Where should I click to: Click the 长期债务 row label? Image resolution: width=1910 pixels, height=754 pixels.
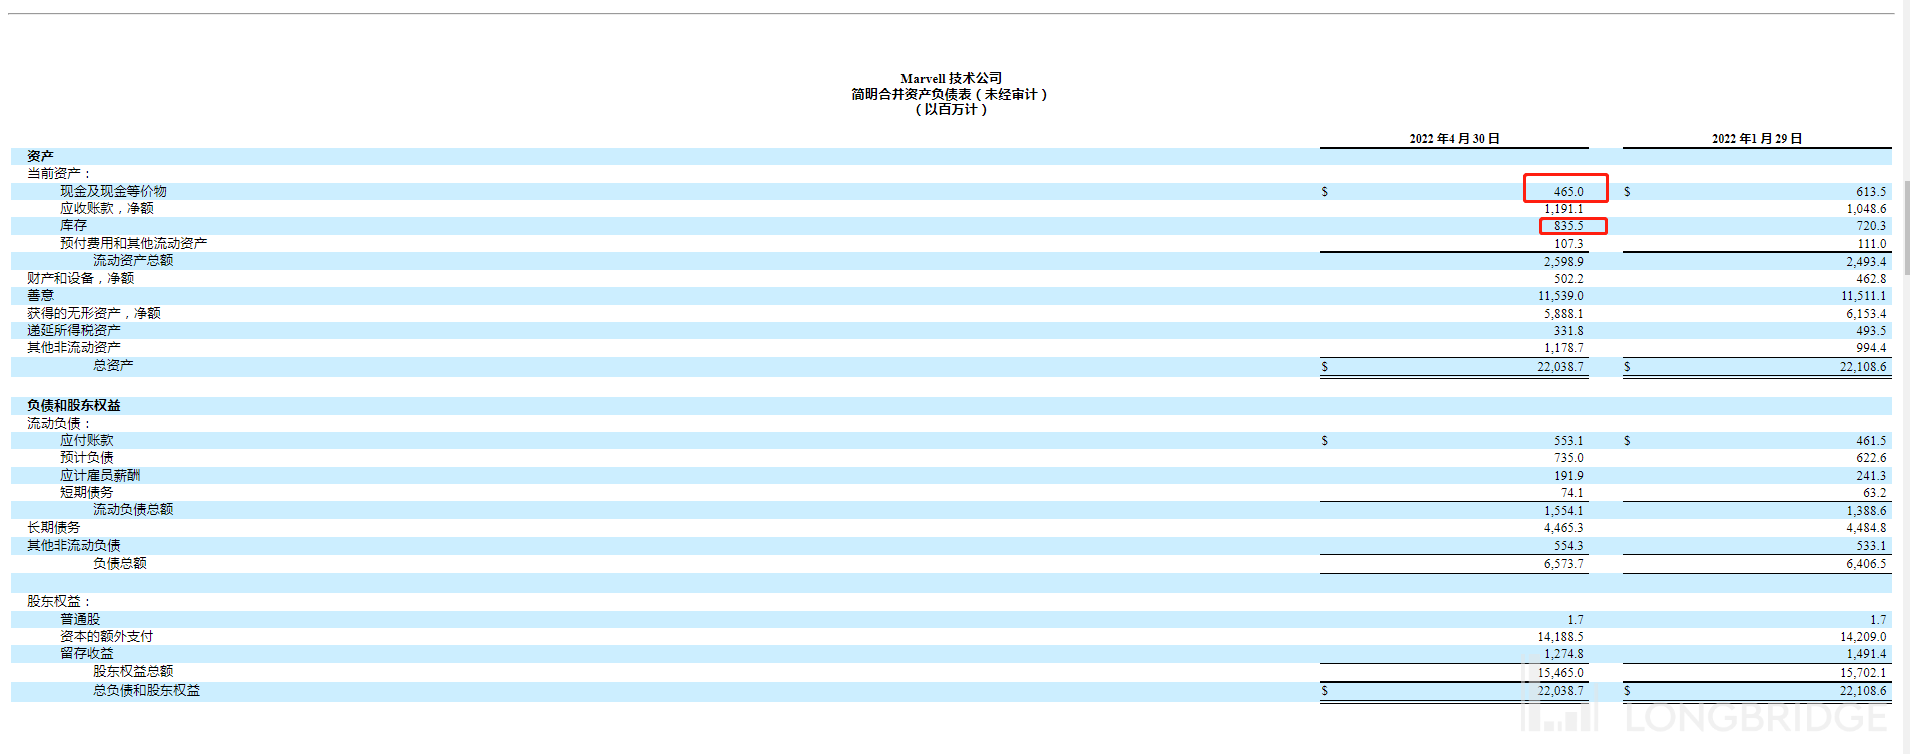54,527
